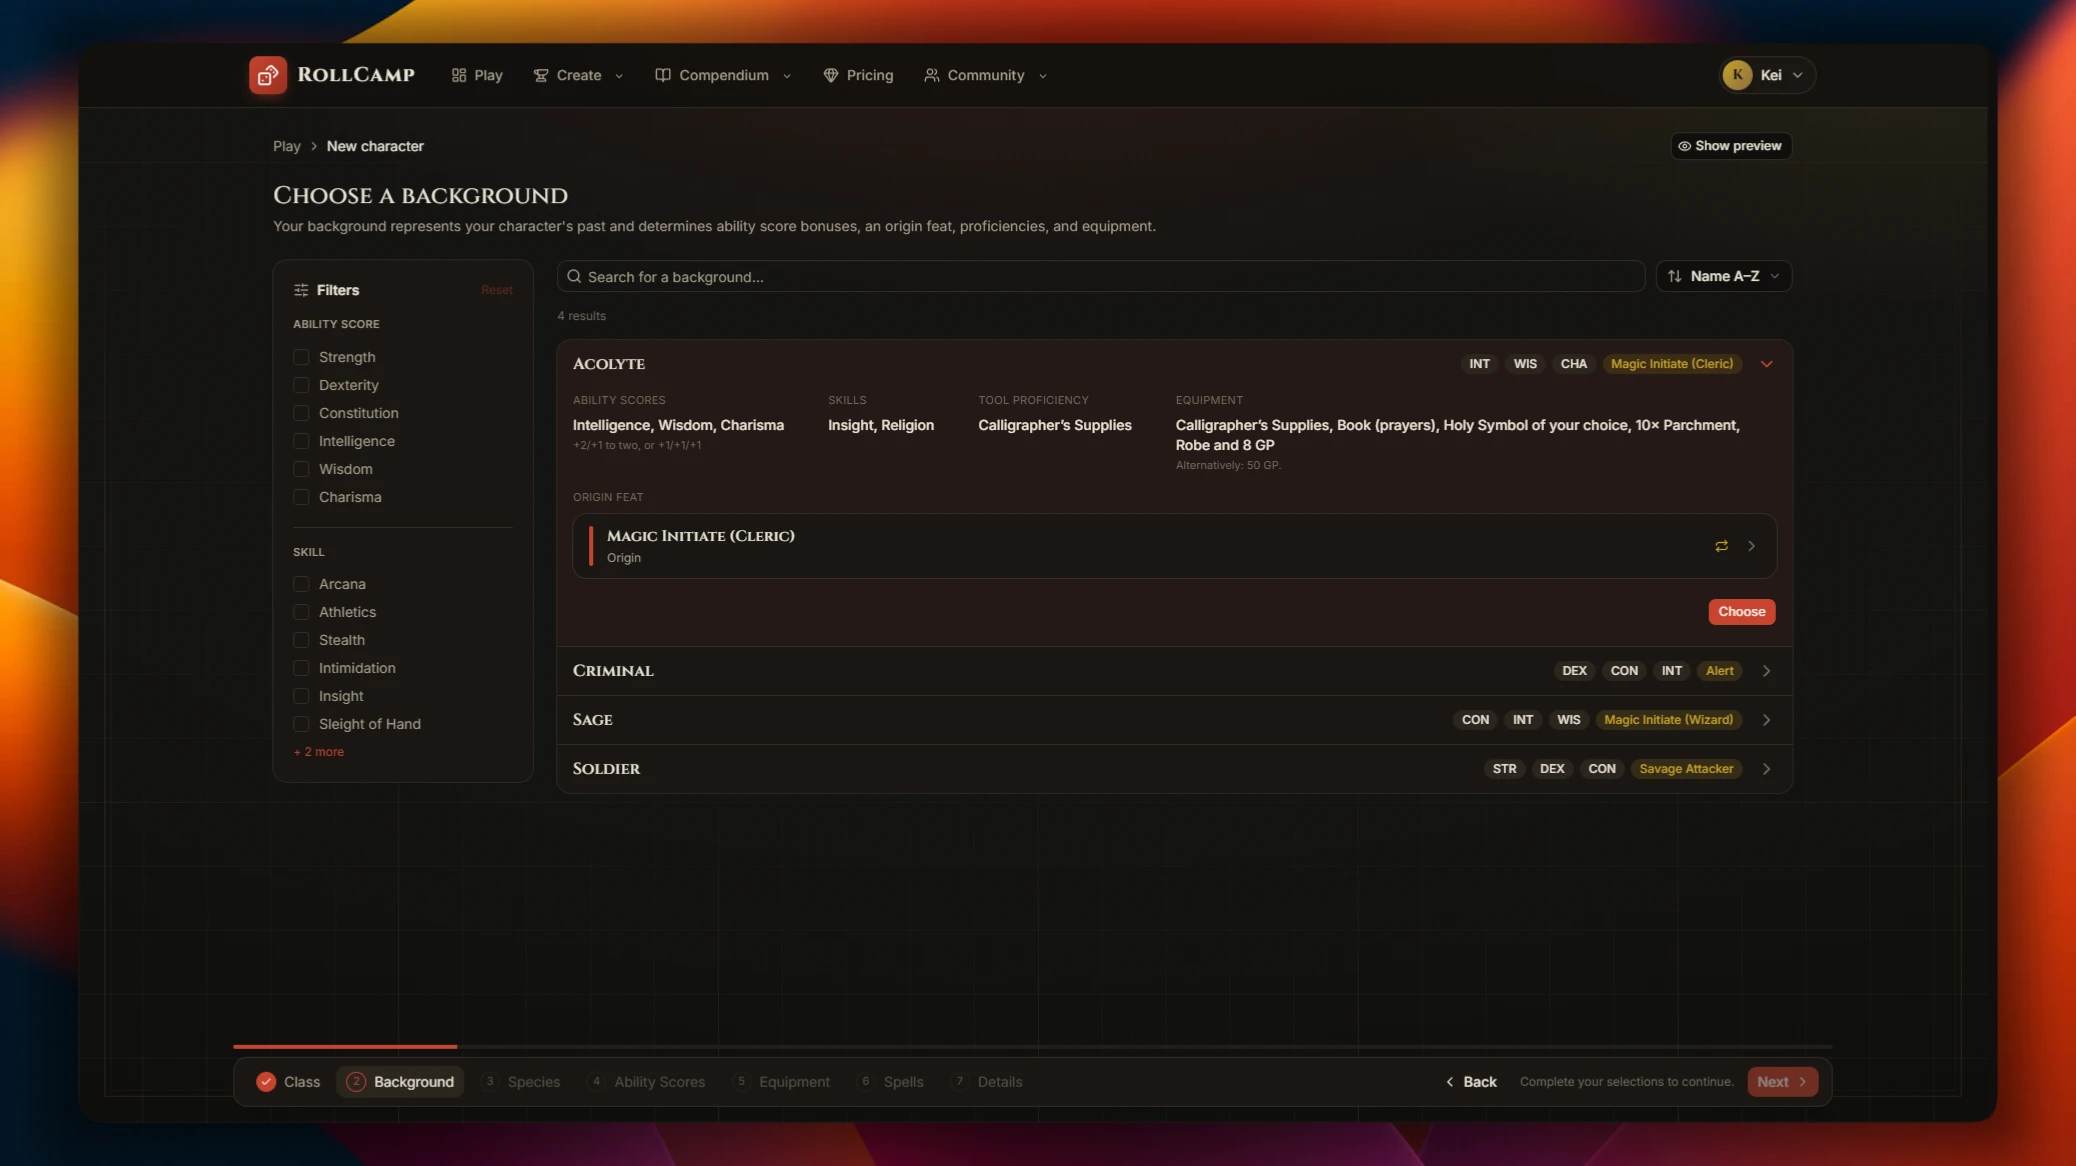The width and height of the screenshot is (2076, 1166).
Task: Enable the Dexterity filter checkbox
Action: (x=301, y=385)
